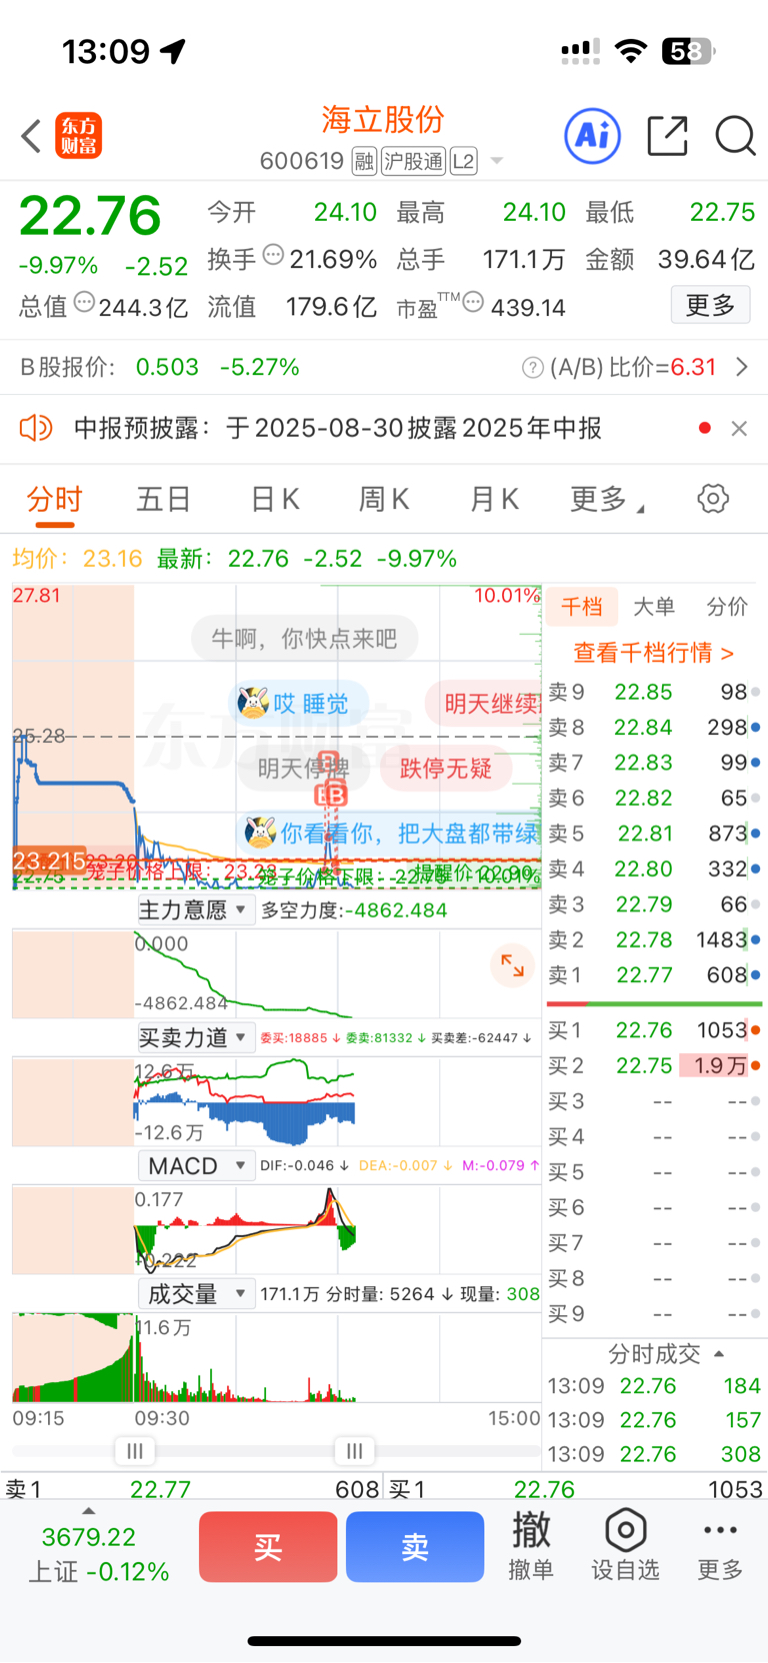Tap the back arrow icon

(31, 136)
